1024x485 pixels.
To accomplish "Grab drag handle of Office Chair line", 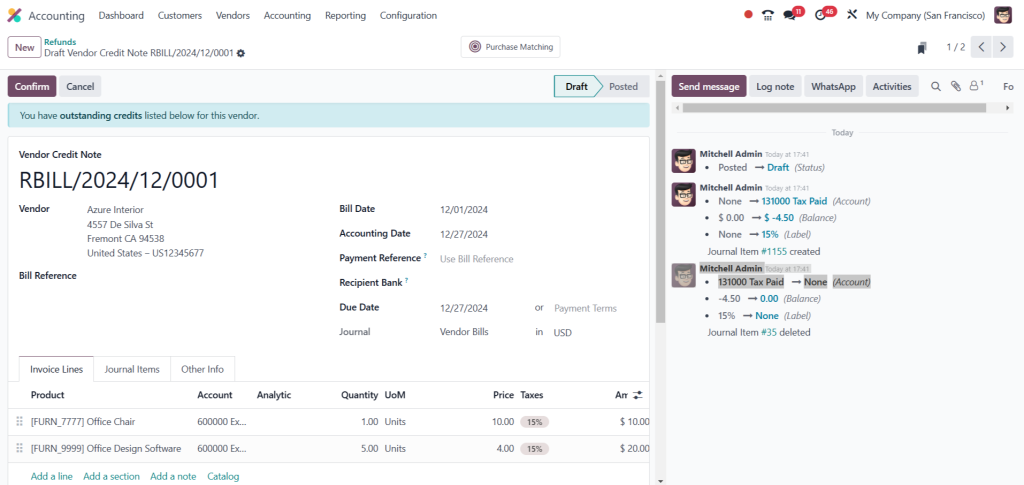I will click(19, 422).
